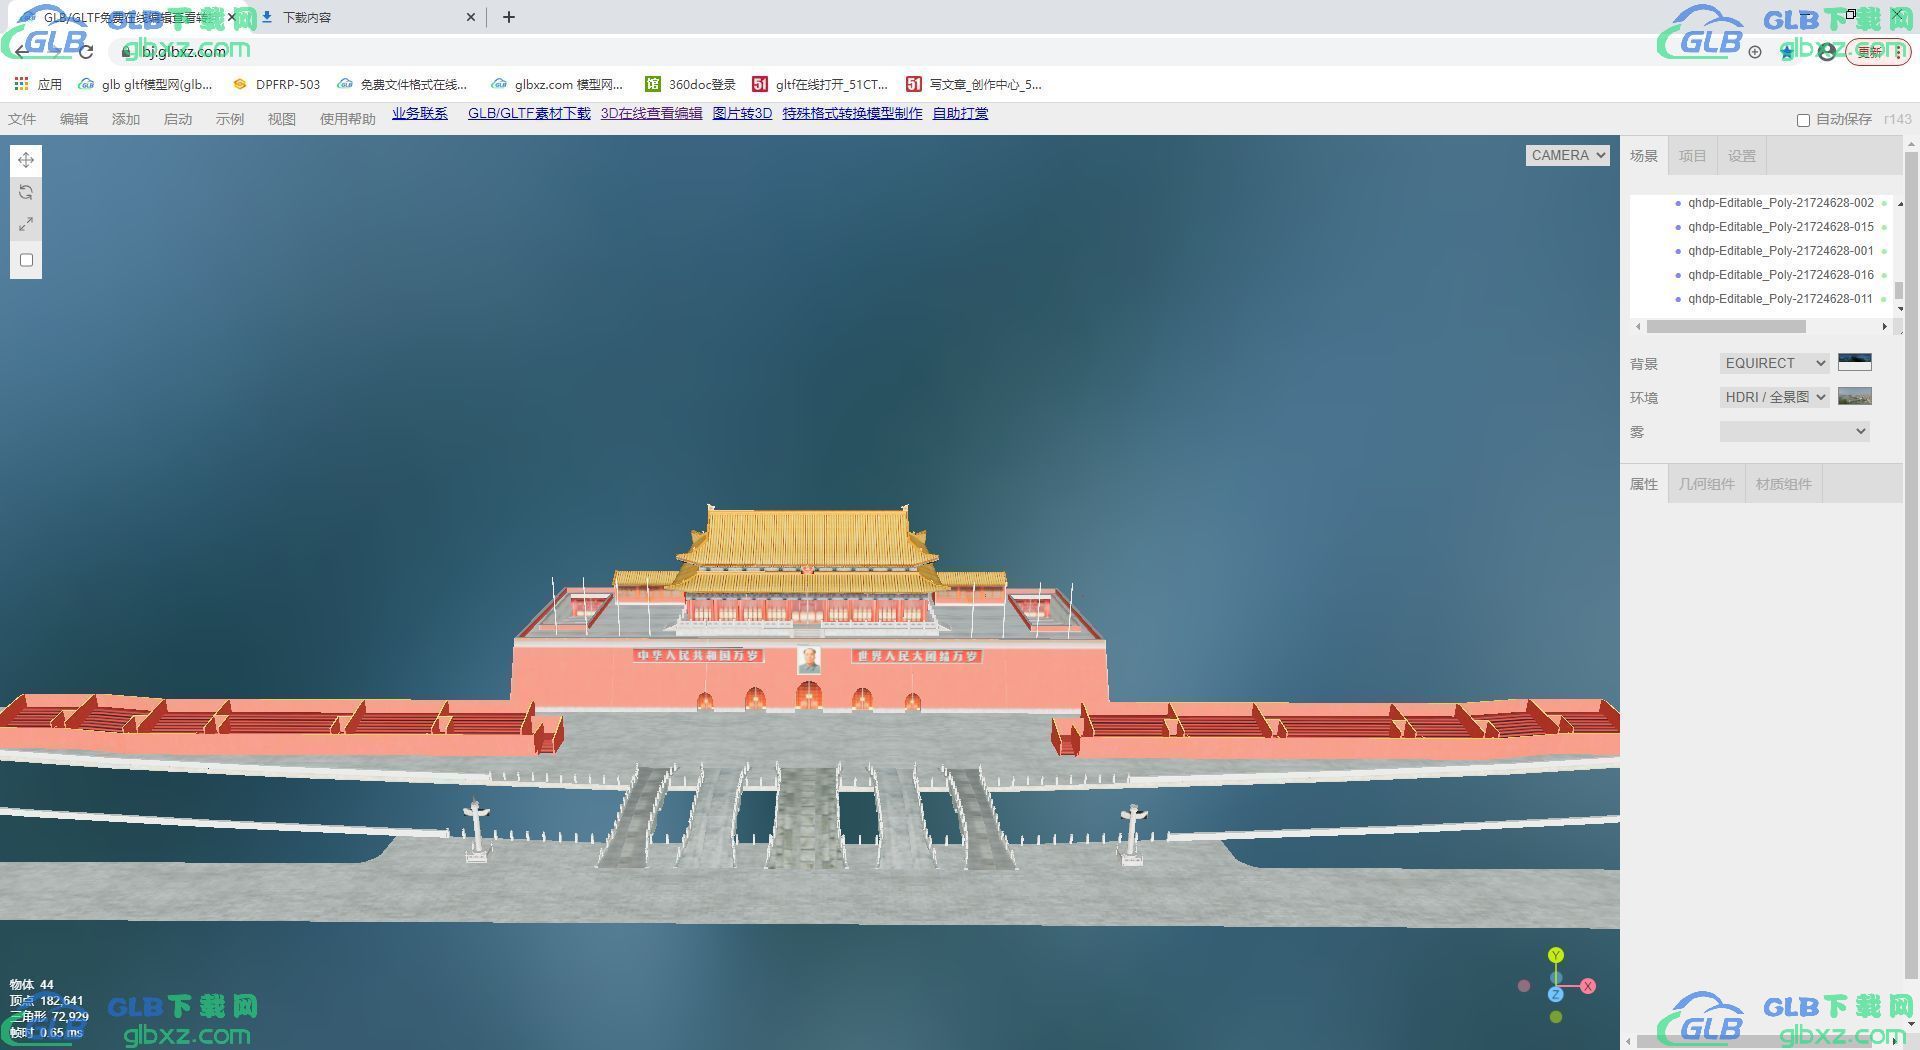
Task: Click the Z axis on the view gizmo
Action: coord(1556,994)
